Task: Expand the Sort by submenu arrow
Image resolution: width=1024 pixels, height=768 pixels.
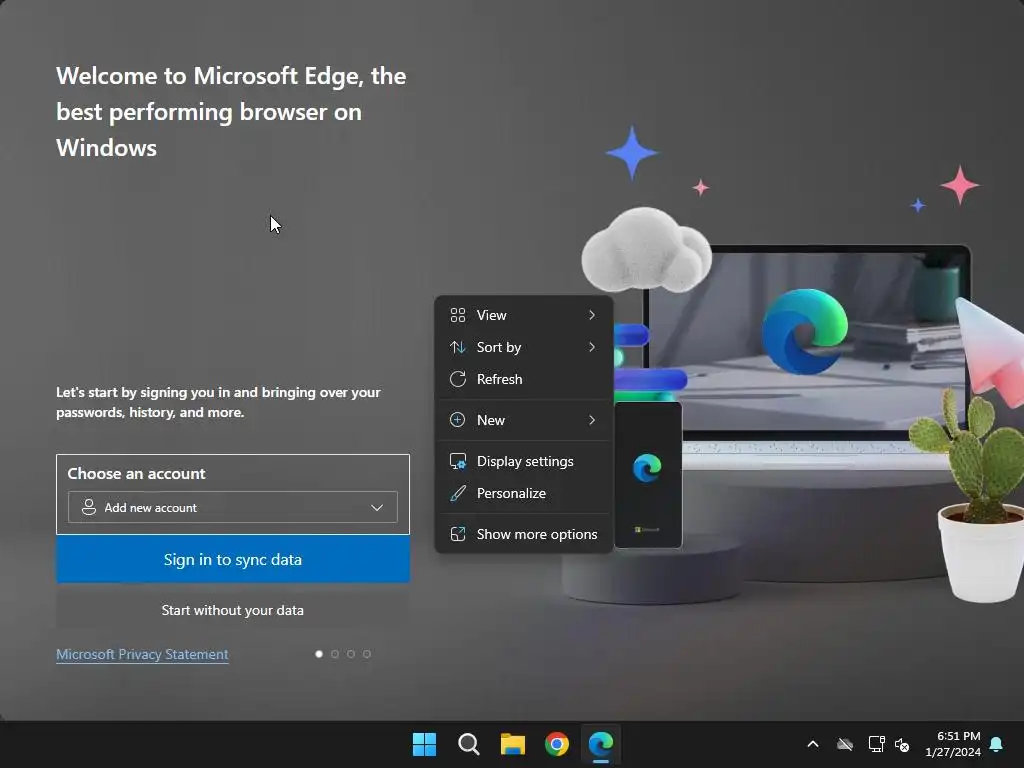Action: click(592, 347)
